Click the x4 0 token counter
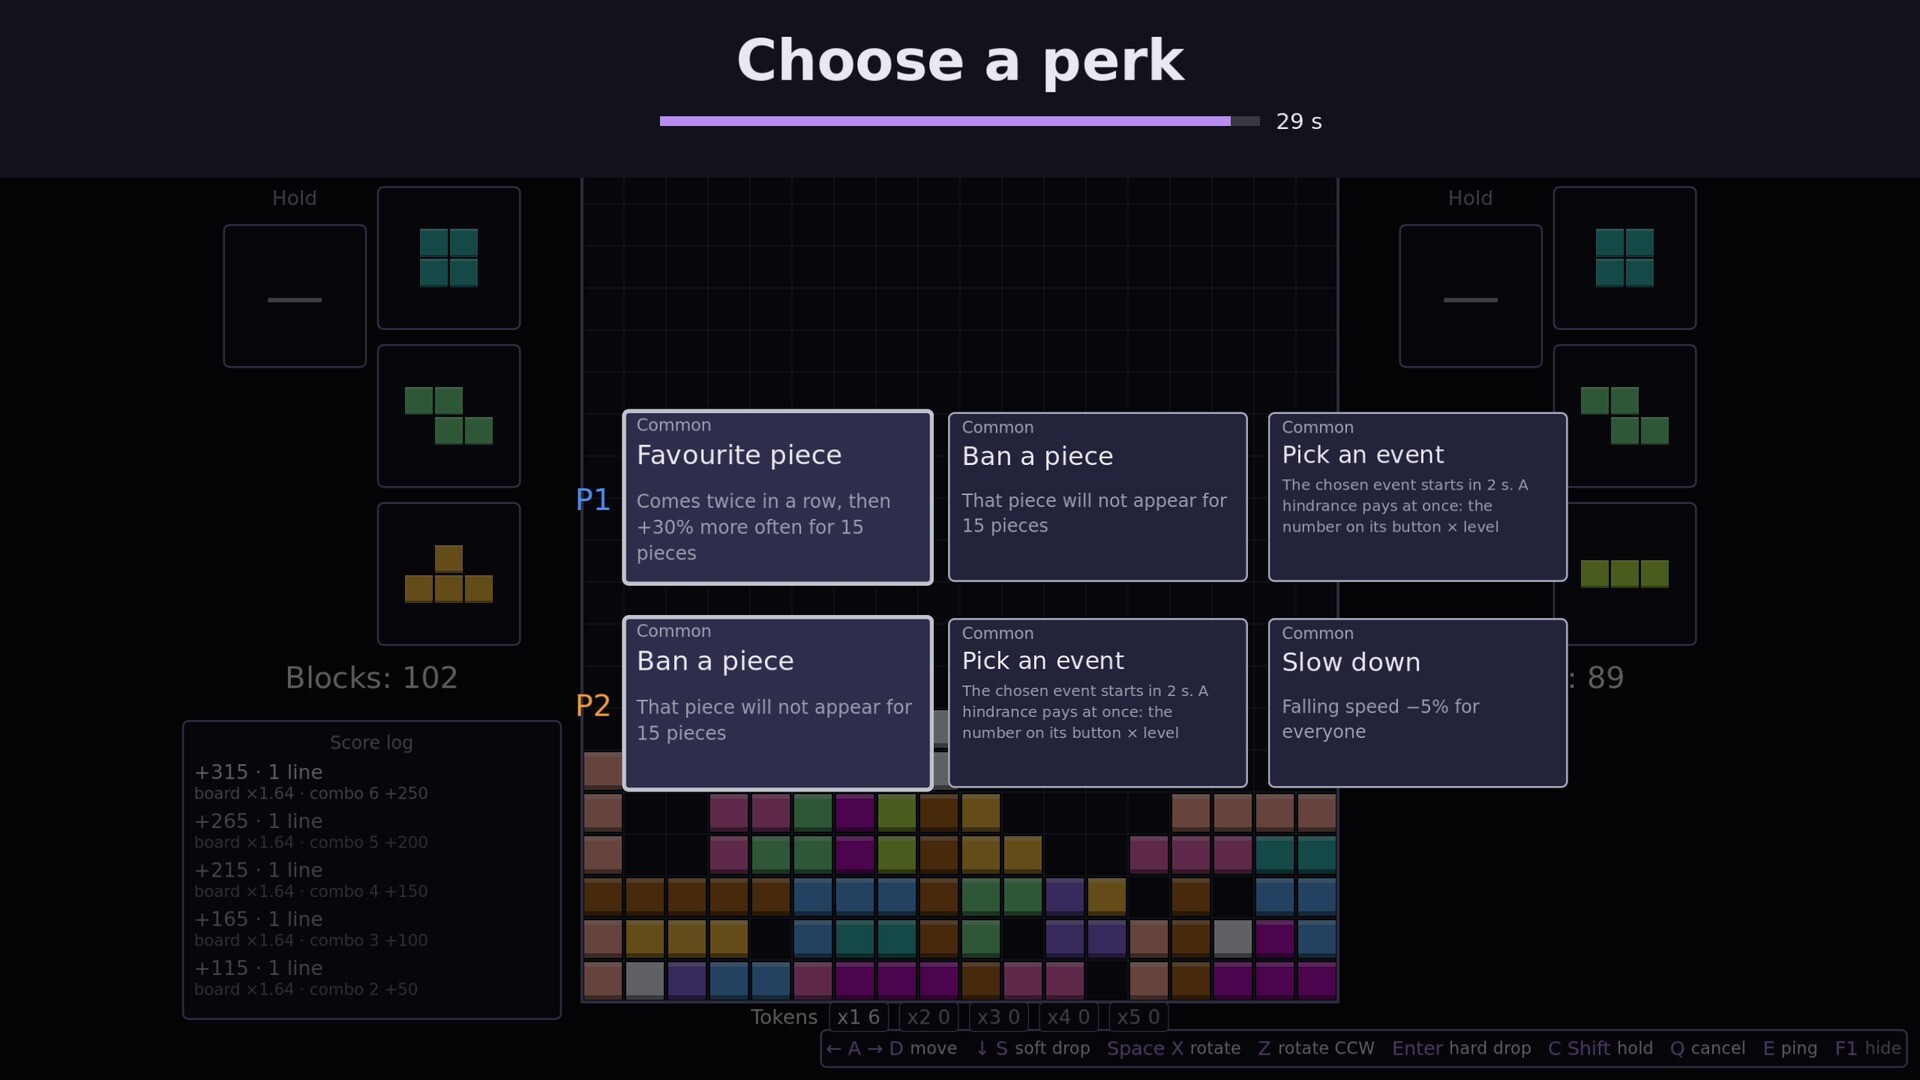This screenshot has width=1920, height=1080. (x=1068, y=1017)
